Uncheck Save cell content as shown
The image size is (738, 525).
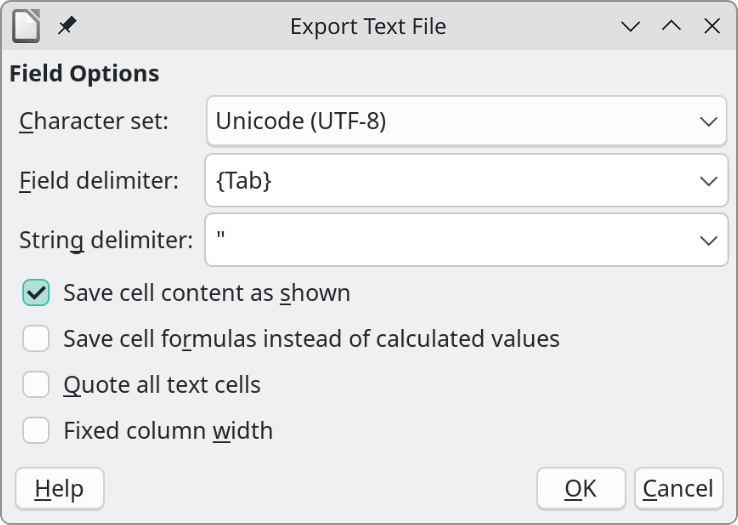tap(37, 293)
